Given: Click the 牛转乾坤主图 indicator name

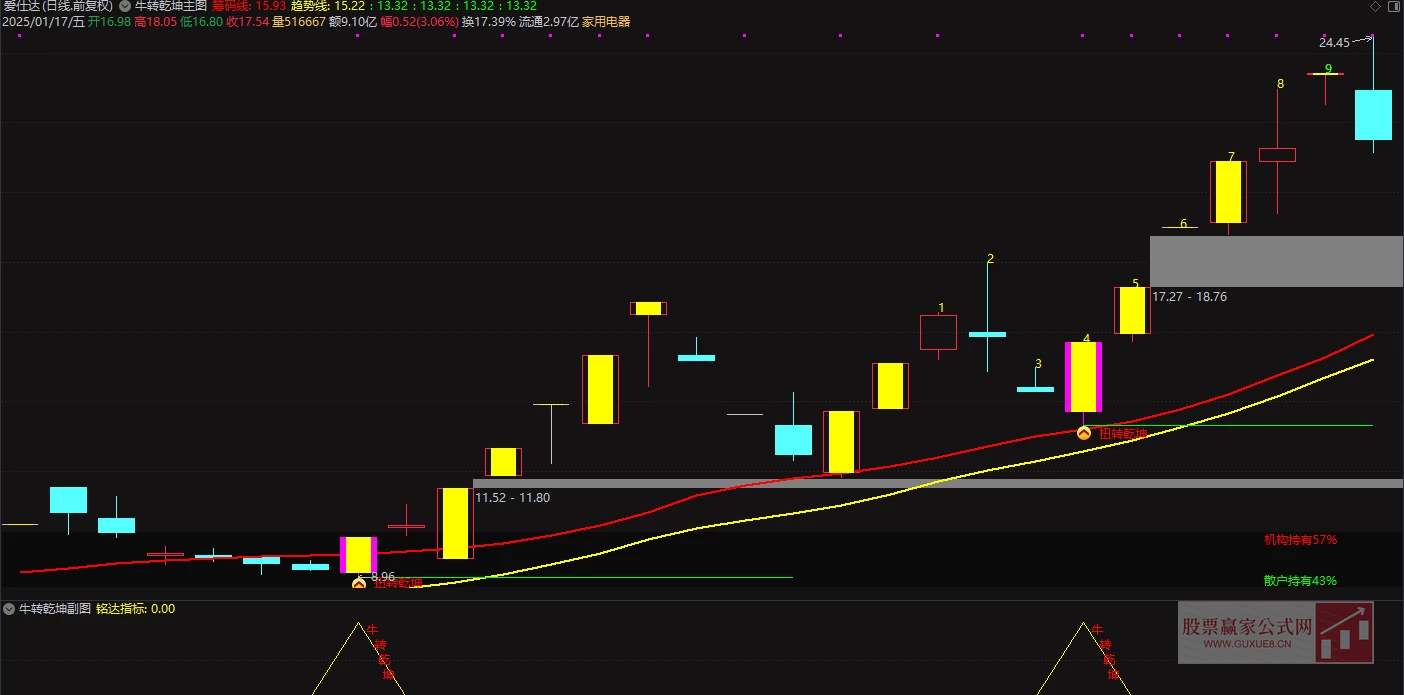Looking at the screenshot, I should 170,6.
